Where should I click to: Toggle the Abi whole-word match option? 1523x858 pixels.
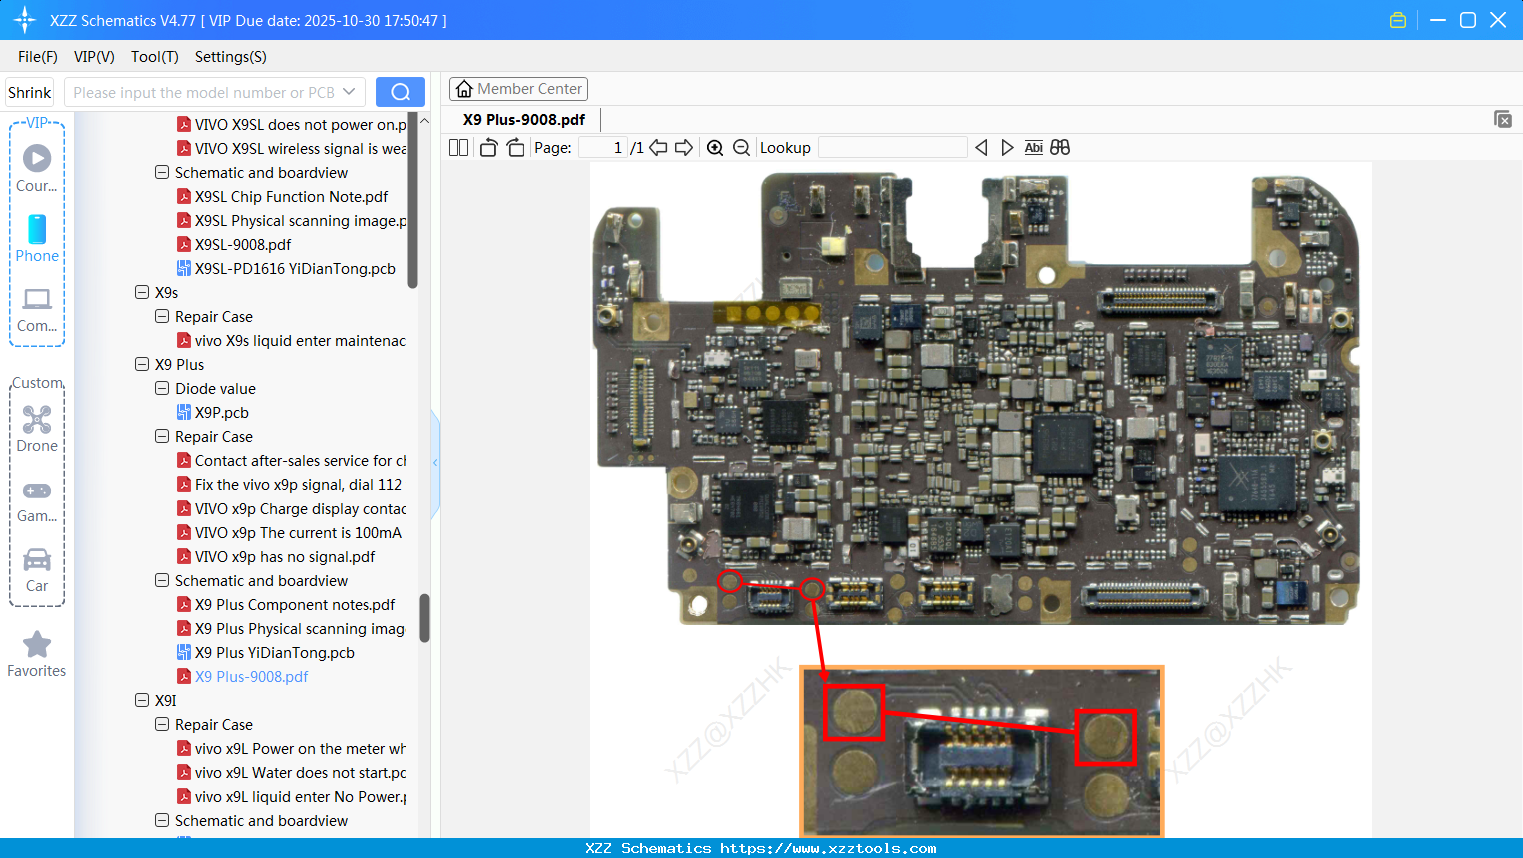click(1033, 148)
